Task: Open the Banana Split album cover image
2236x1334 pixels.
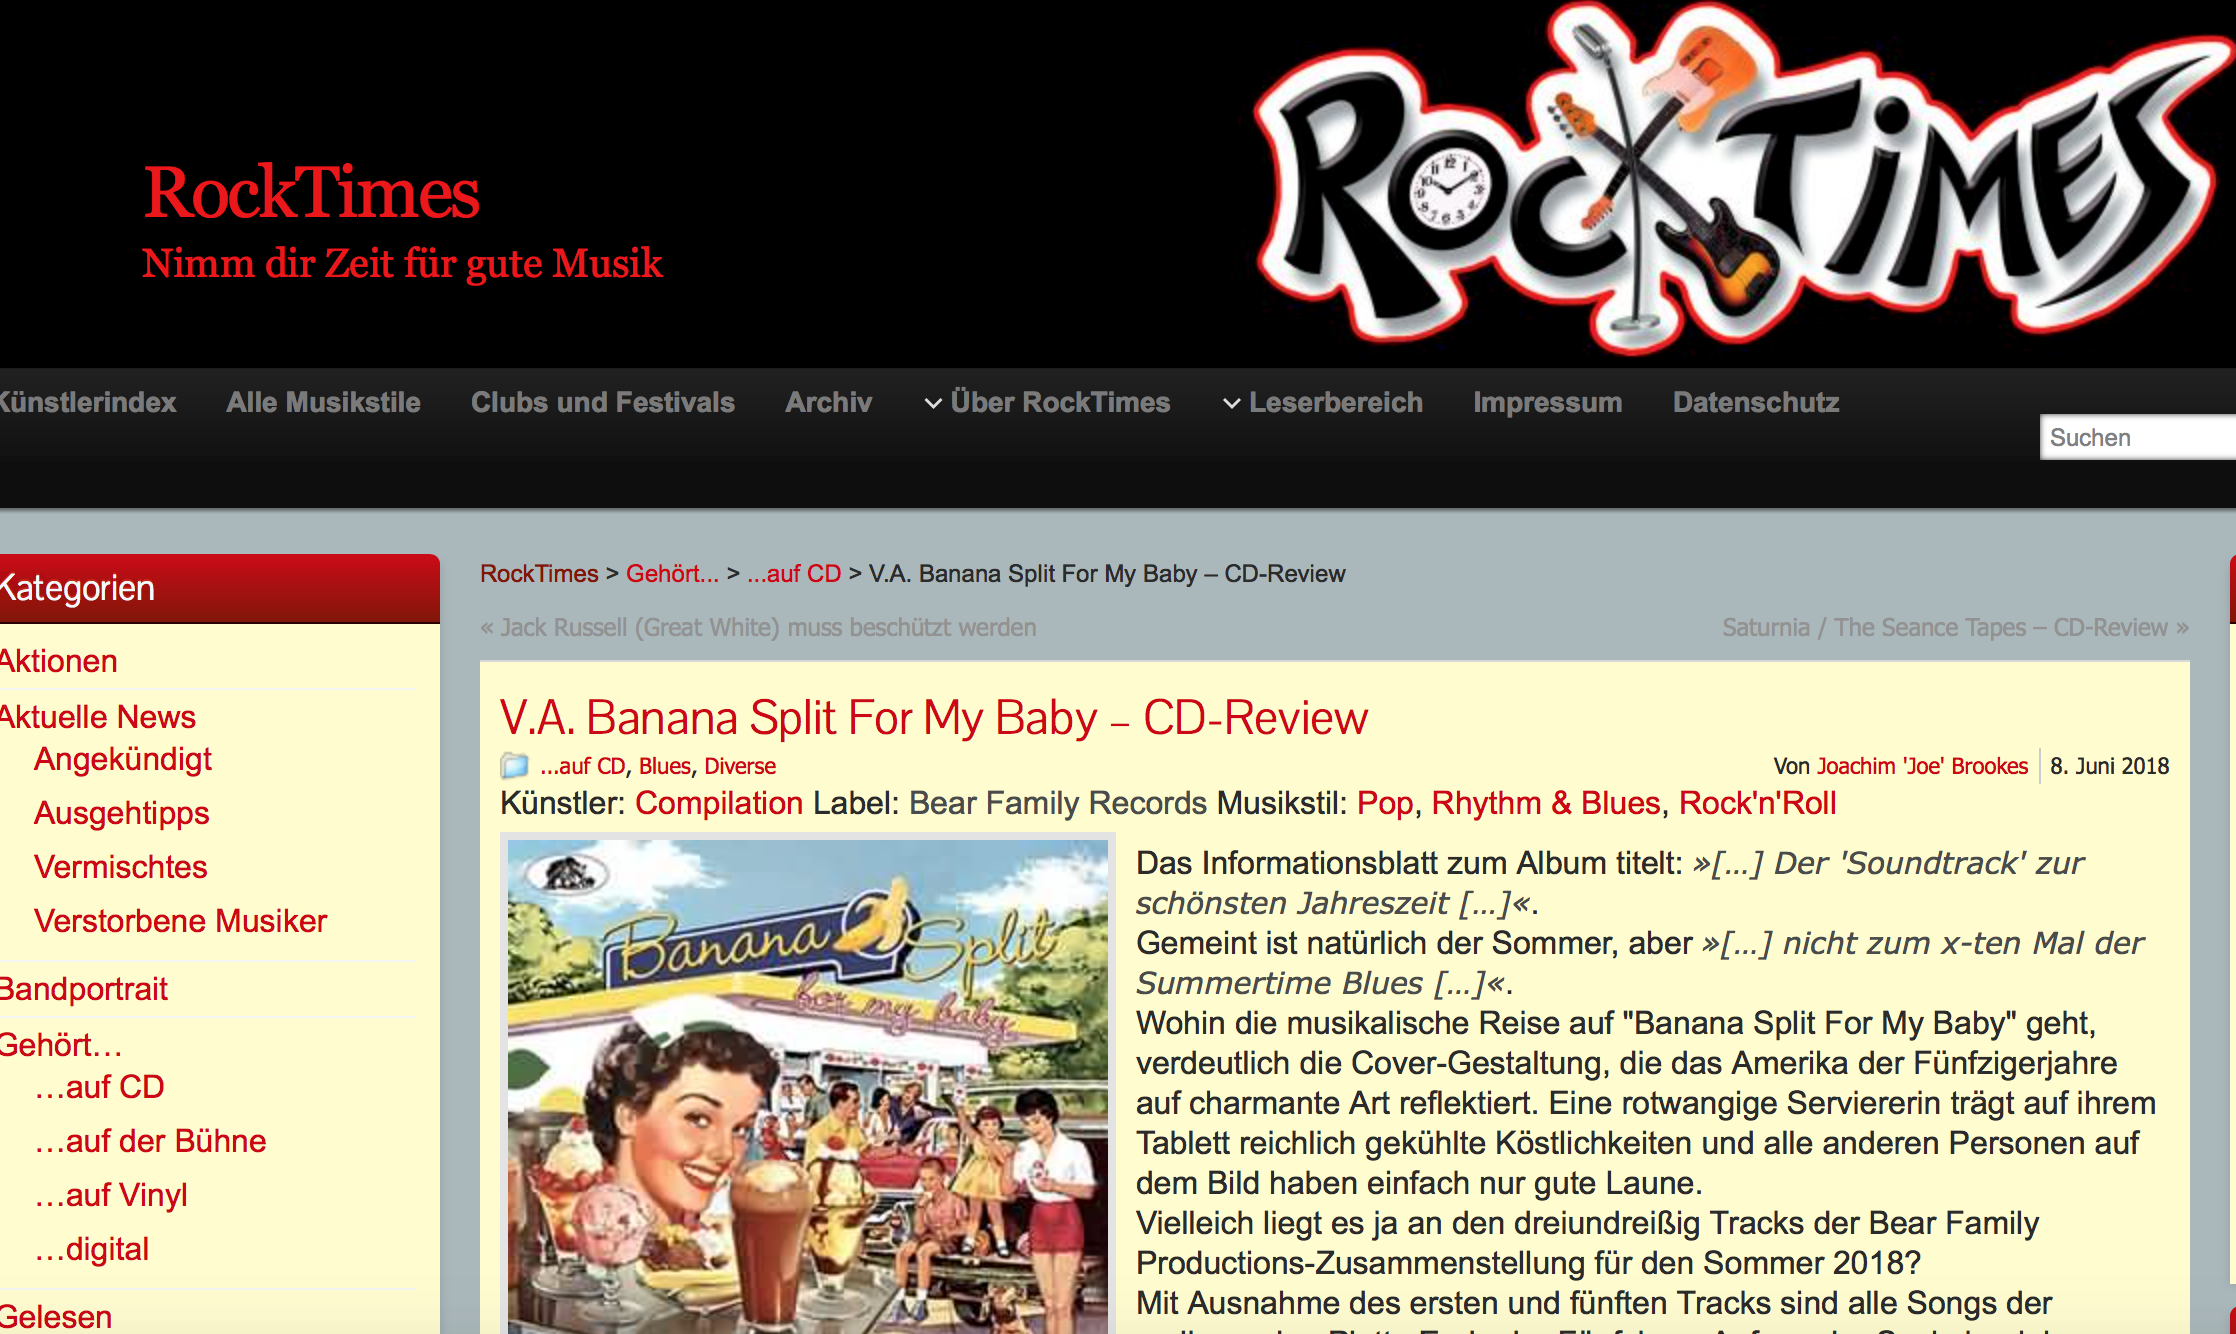Action: click(x=808, y=1085)
